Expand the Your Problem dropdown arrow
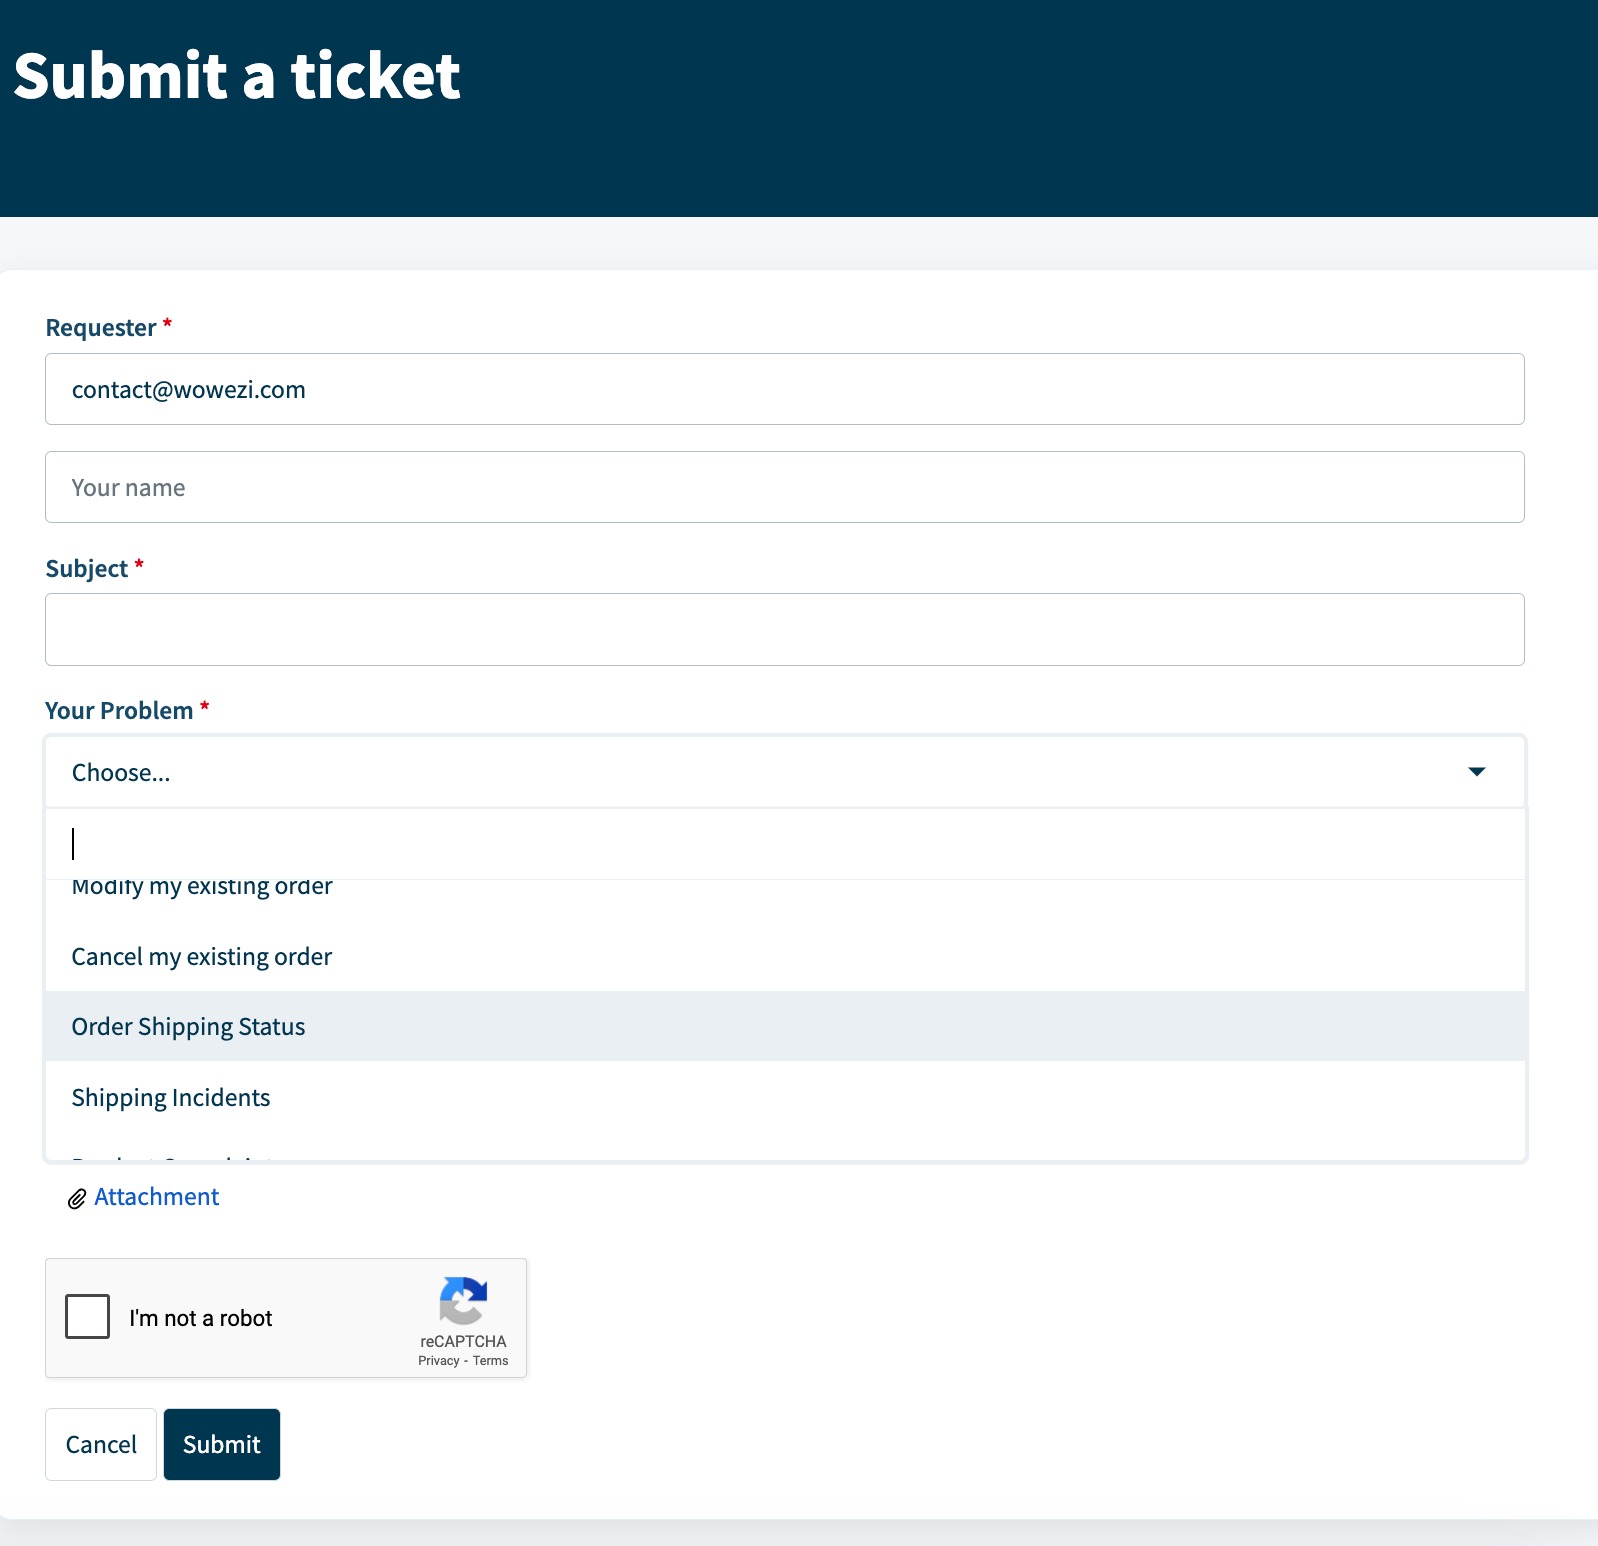This screenshot has height=1546, width=1598. point(1476,772)
